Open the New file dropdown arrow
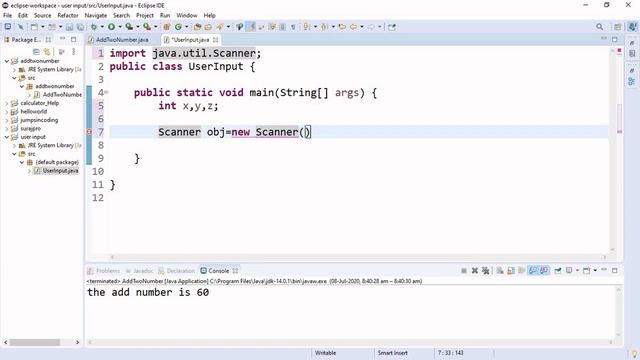640x360 pixels. pyautogui.click(x=42, y=27)
